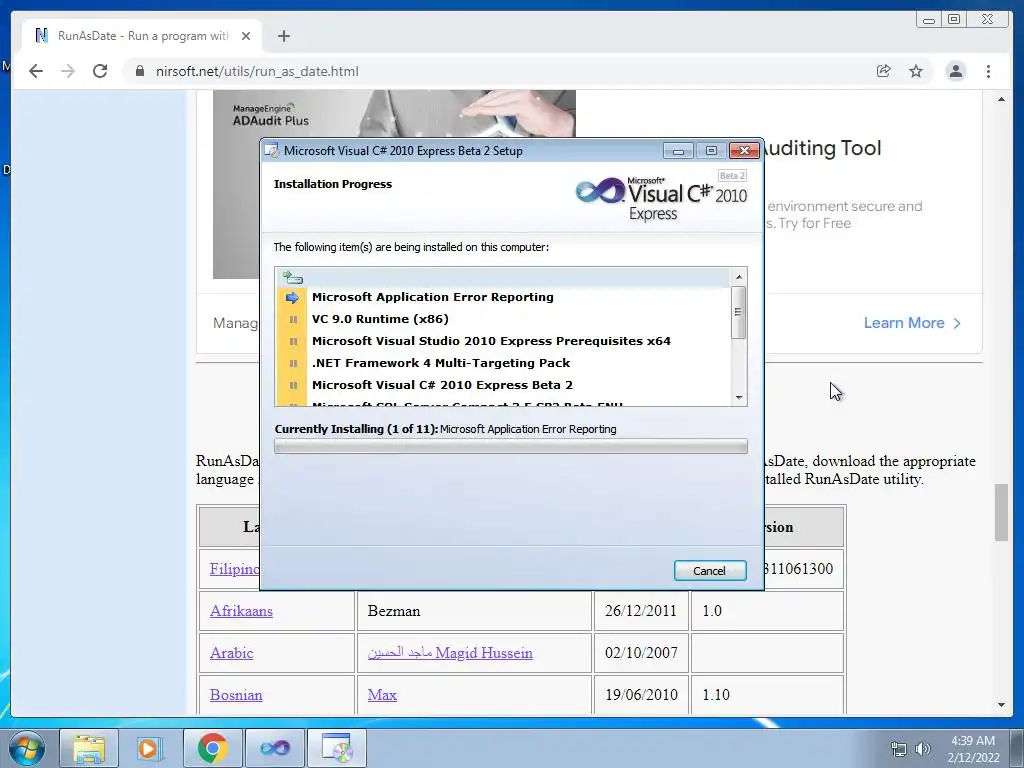Click the Setup dialog title bar icon
This screenshot has width=1024, height=768.
tap(272, 151)
